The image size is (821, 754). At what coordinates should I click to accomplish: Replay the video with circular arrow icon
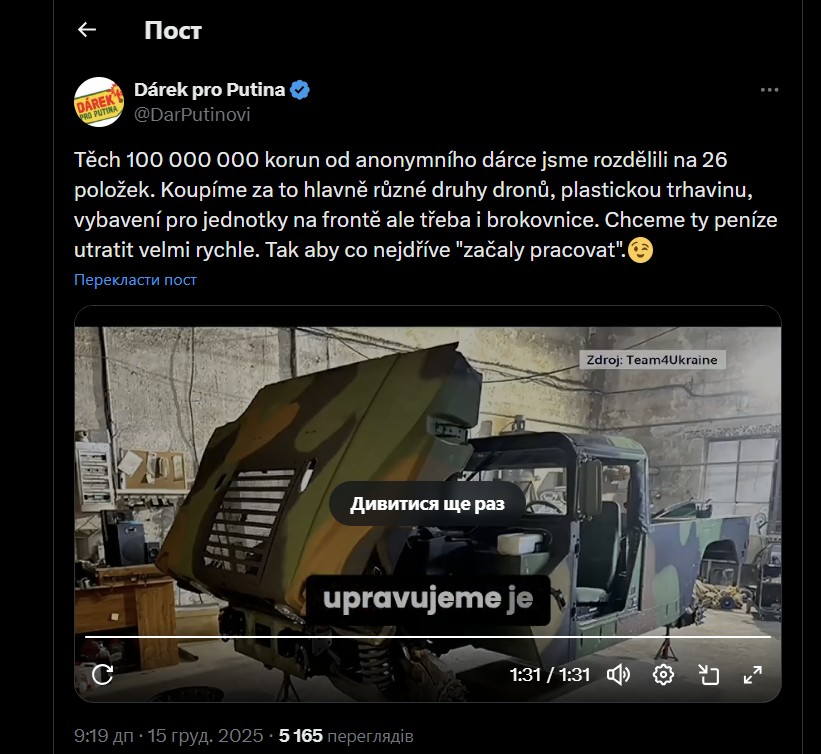pyautogui.click(x=103, y=674)
